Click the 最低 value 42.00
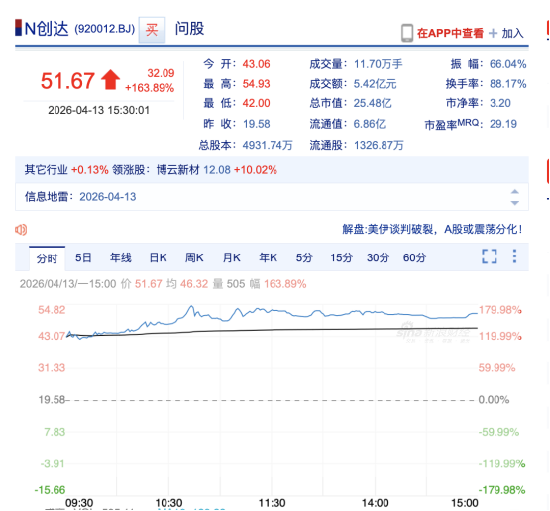Screen dimensions: 550x511 click(x=256, y=103)
